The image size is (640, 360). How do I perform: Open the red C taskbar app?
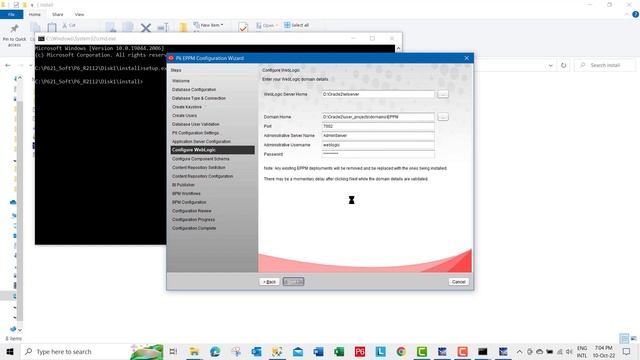click(462, 351)
